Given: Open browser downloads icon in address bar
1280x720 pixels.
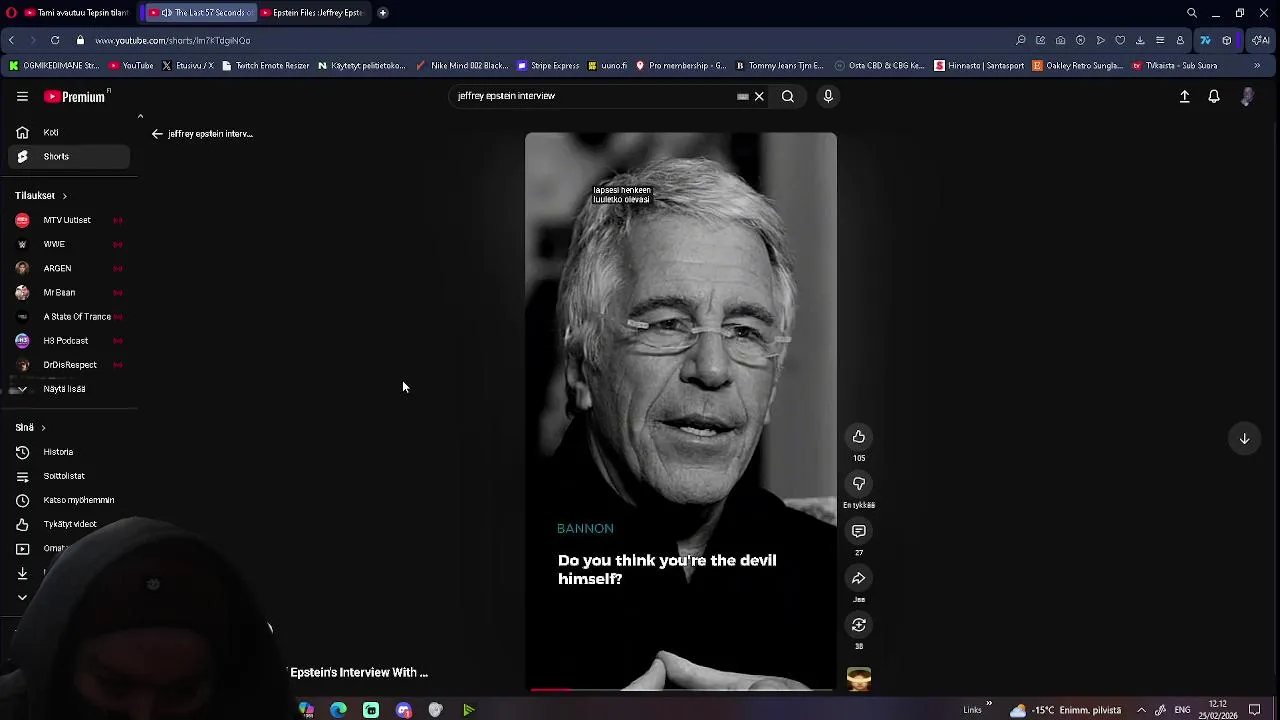Looking at the screenshot, I should point(1140,40).
